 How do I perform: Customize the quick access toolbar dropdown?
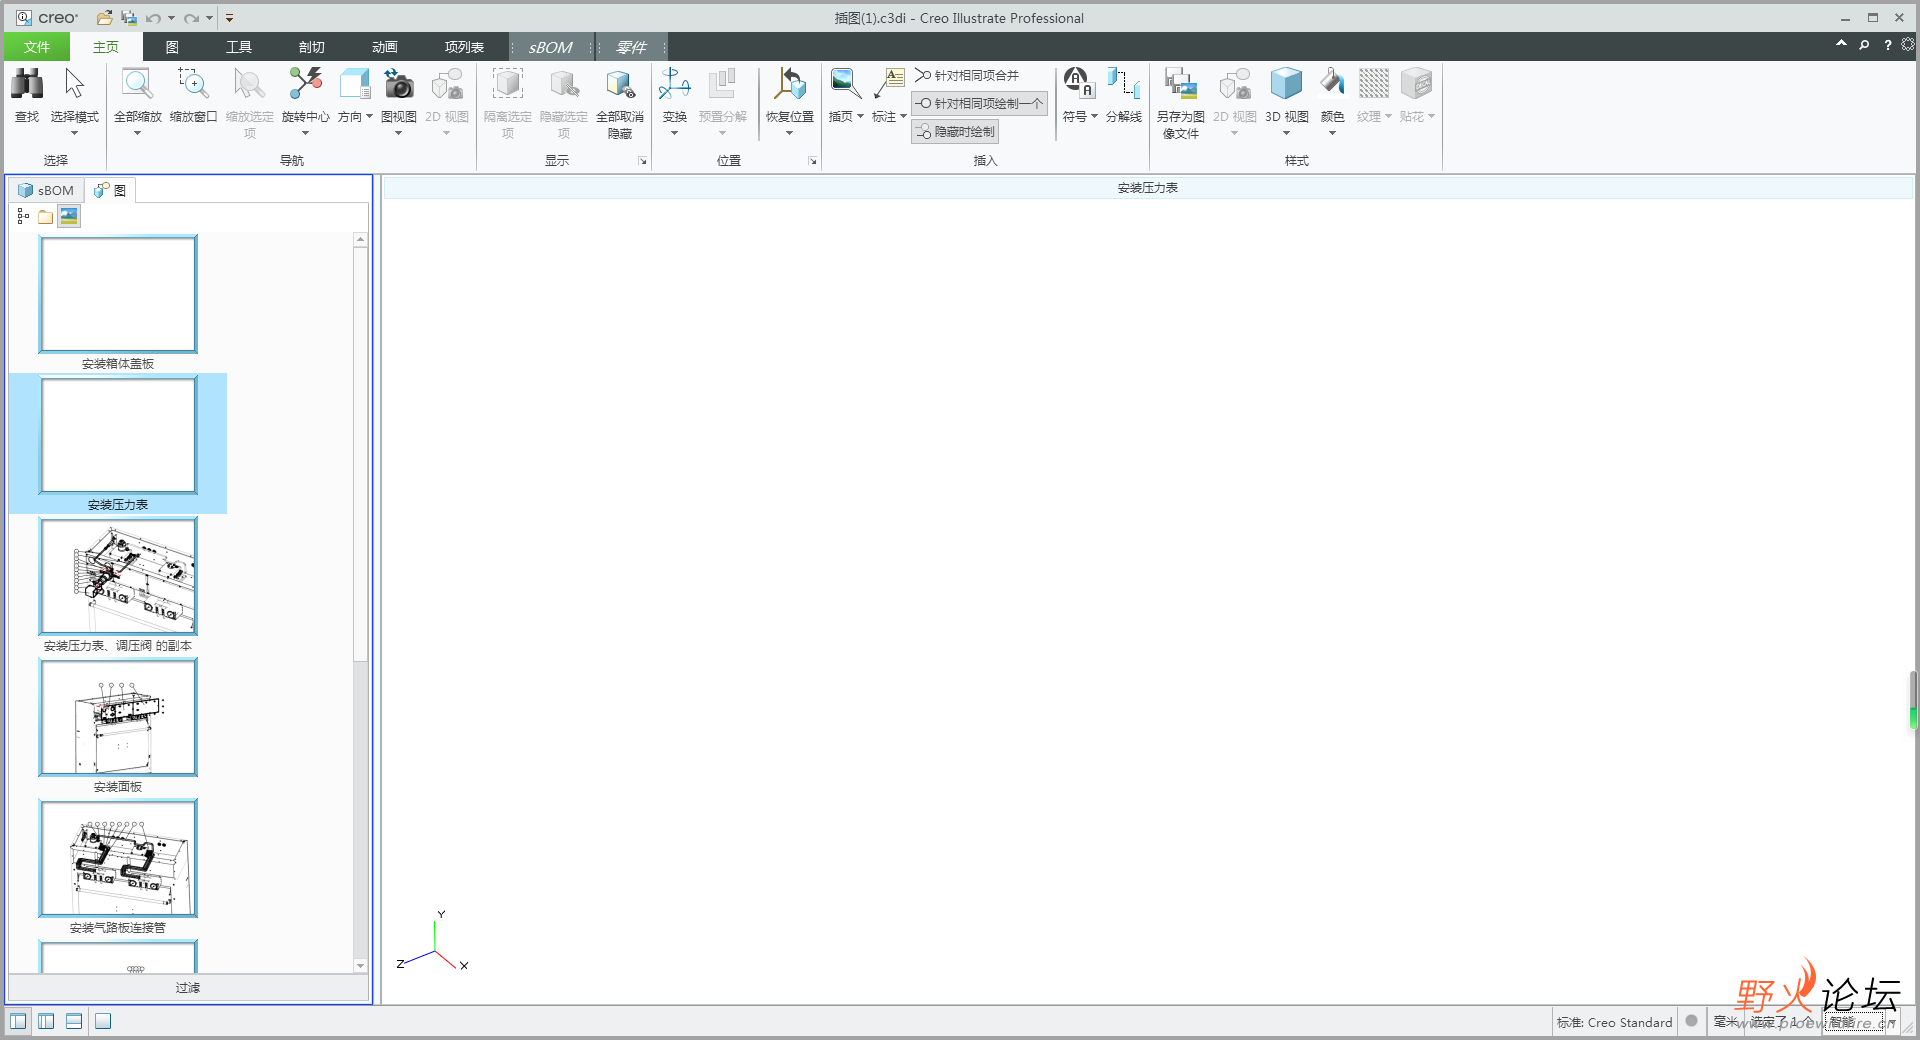tap(229, 18)
